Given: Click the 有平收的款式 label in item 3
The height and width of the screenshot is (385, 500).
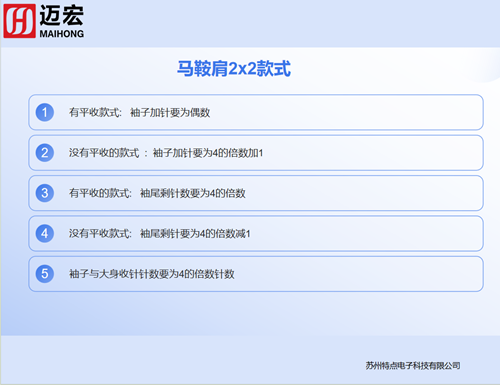Looking at the screenshot, I should 100,193.
